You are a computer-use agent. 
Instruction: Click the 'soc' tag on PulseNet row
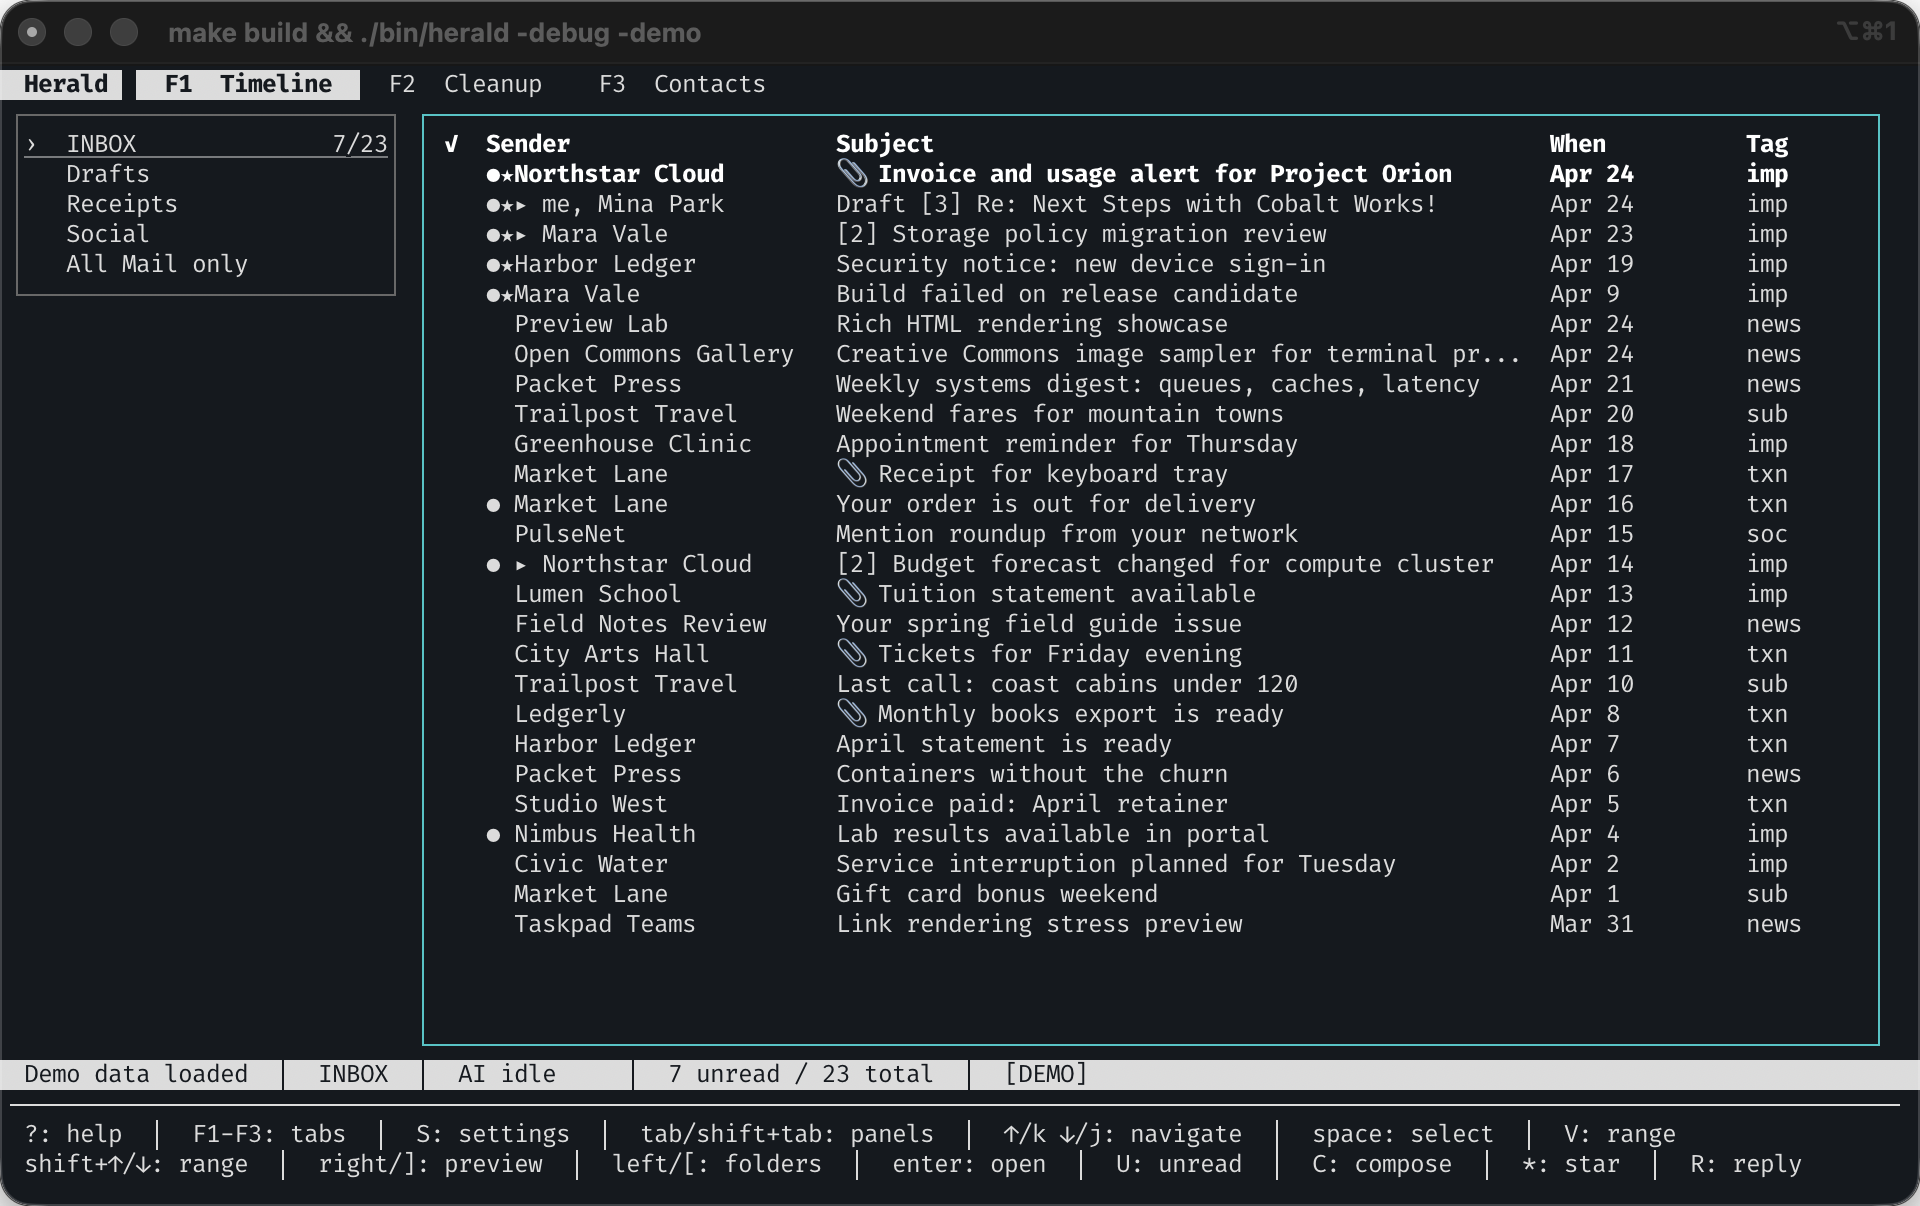pos(1767,534)
